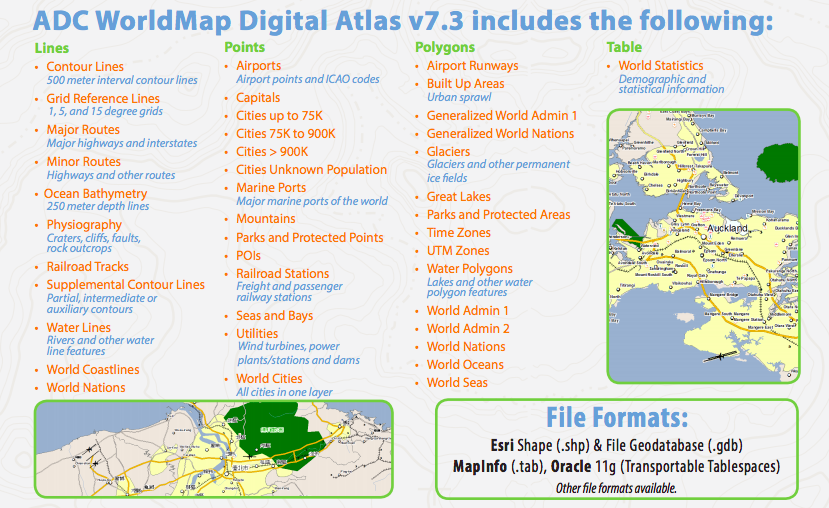
Task: Click 'Cities Unknown Population'
Action: pos(311,170)
